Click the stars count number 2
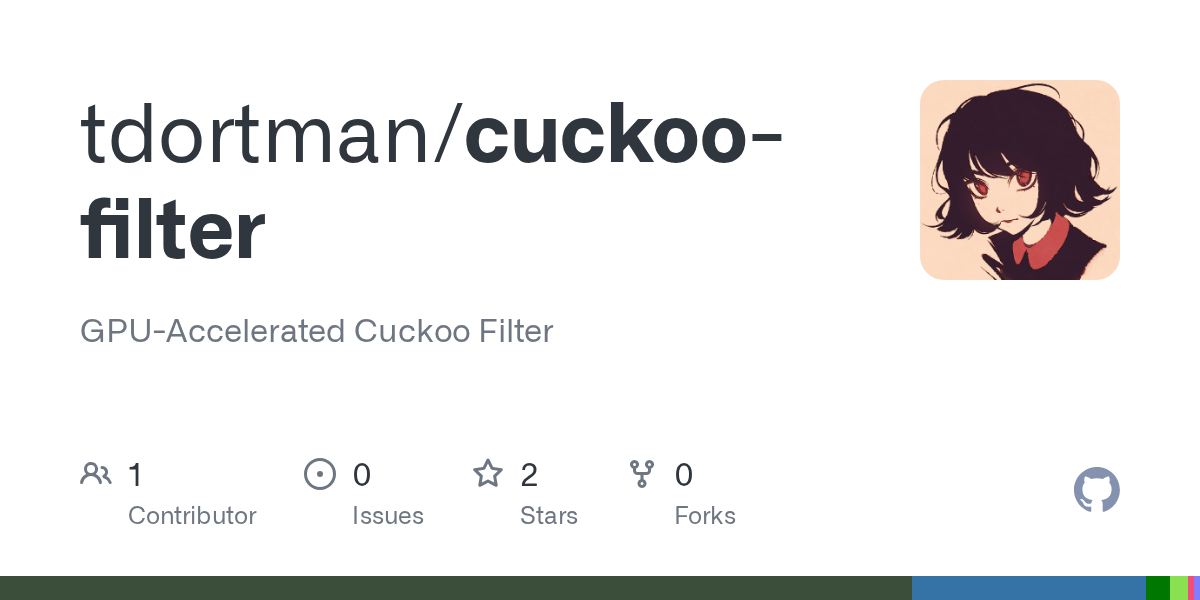 click(529, 475)
